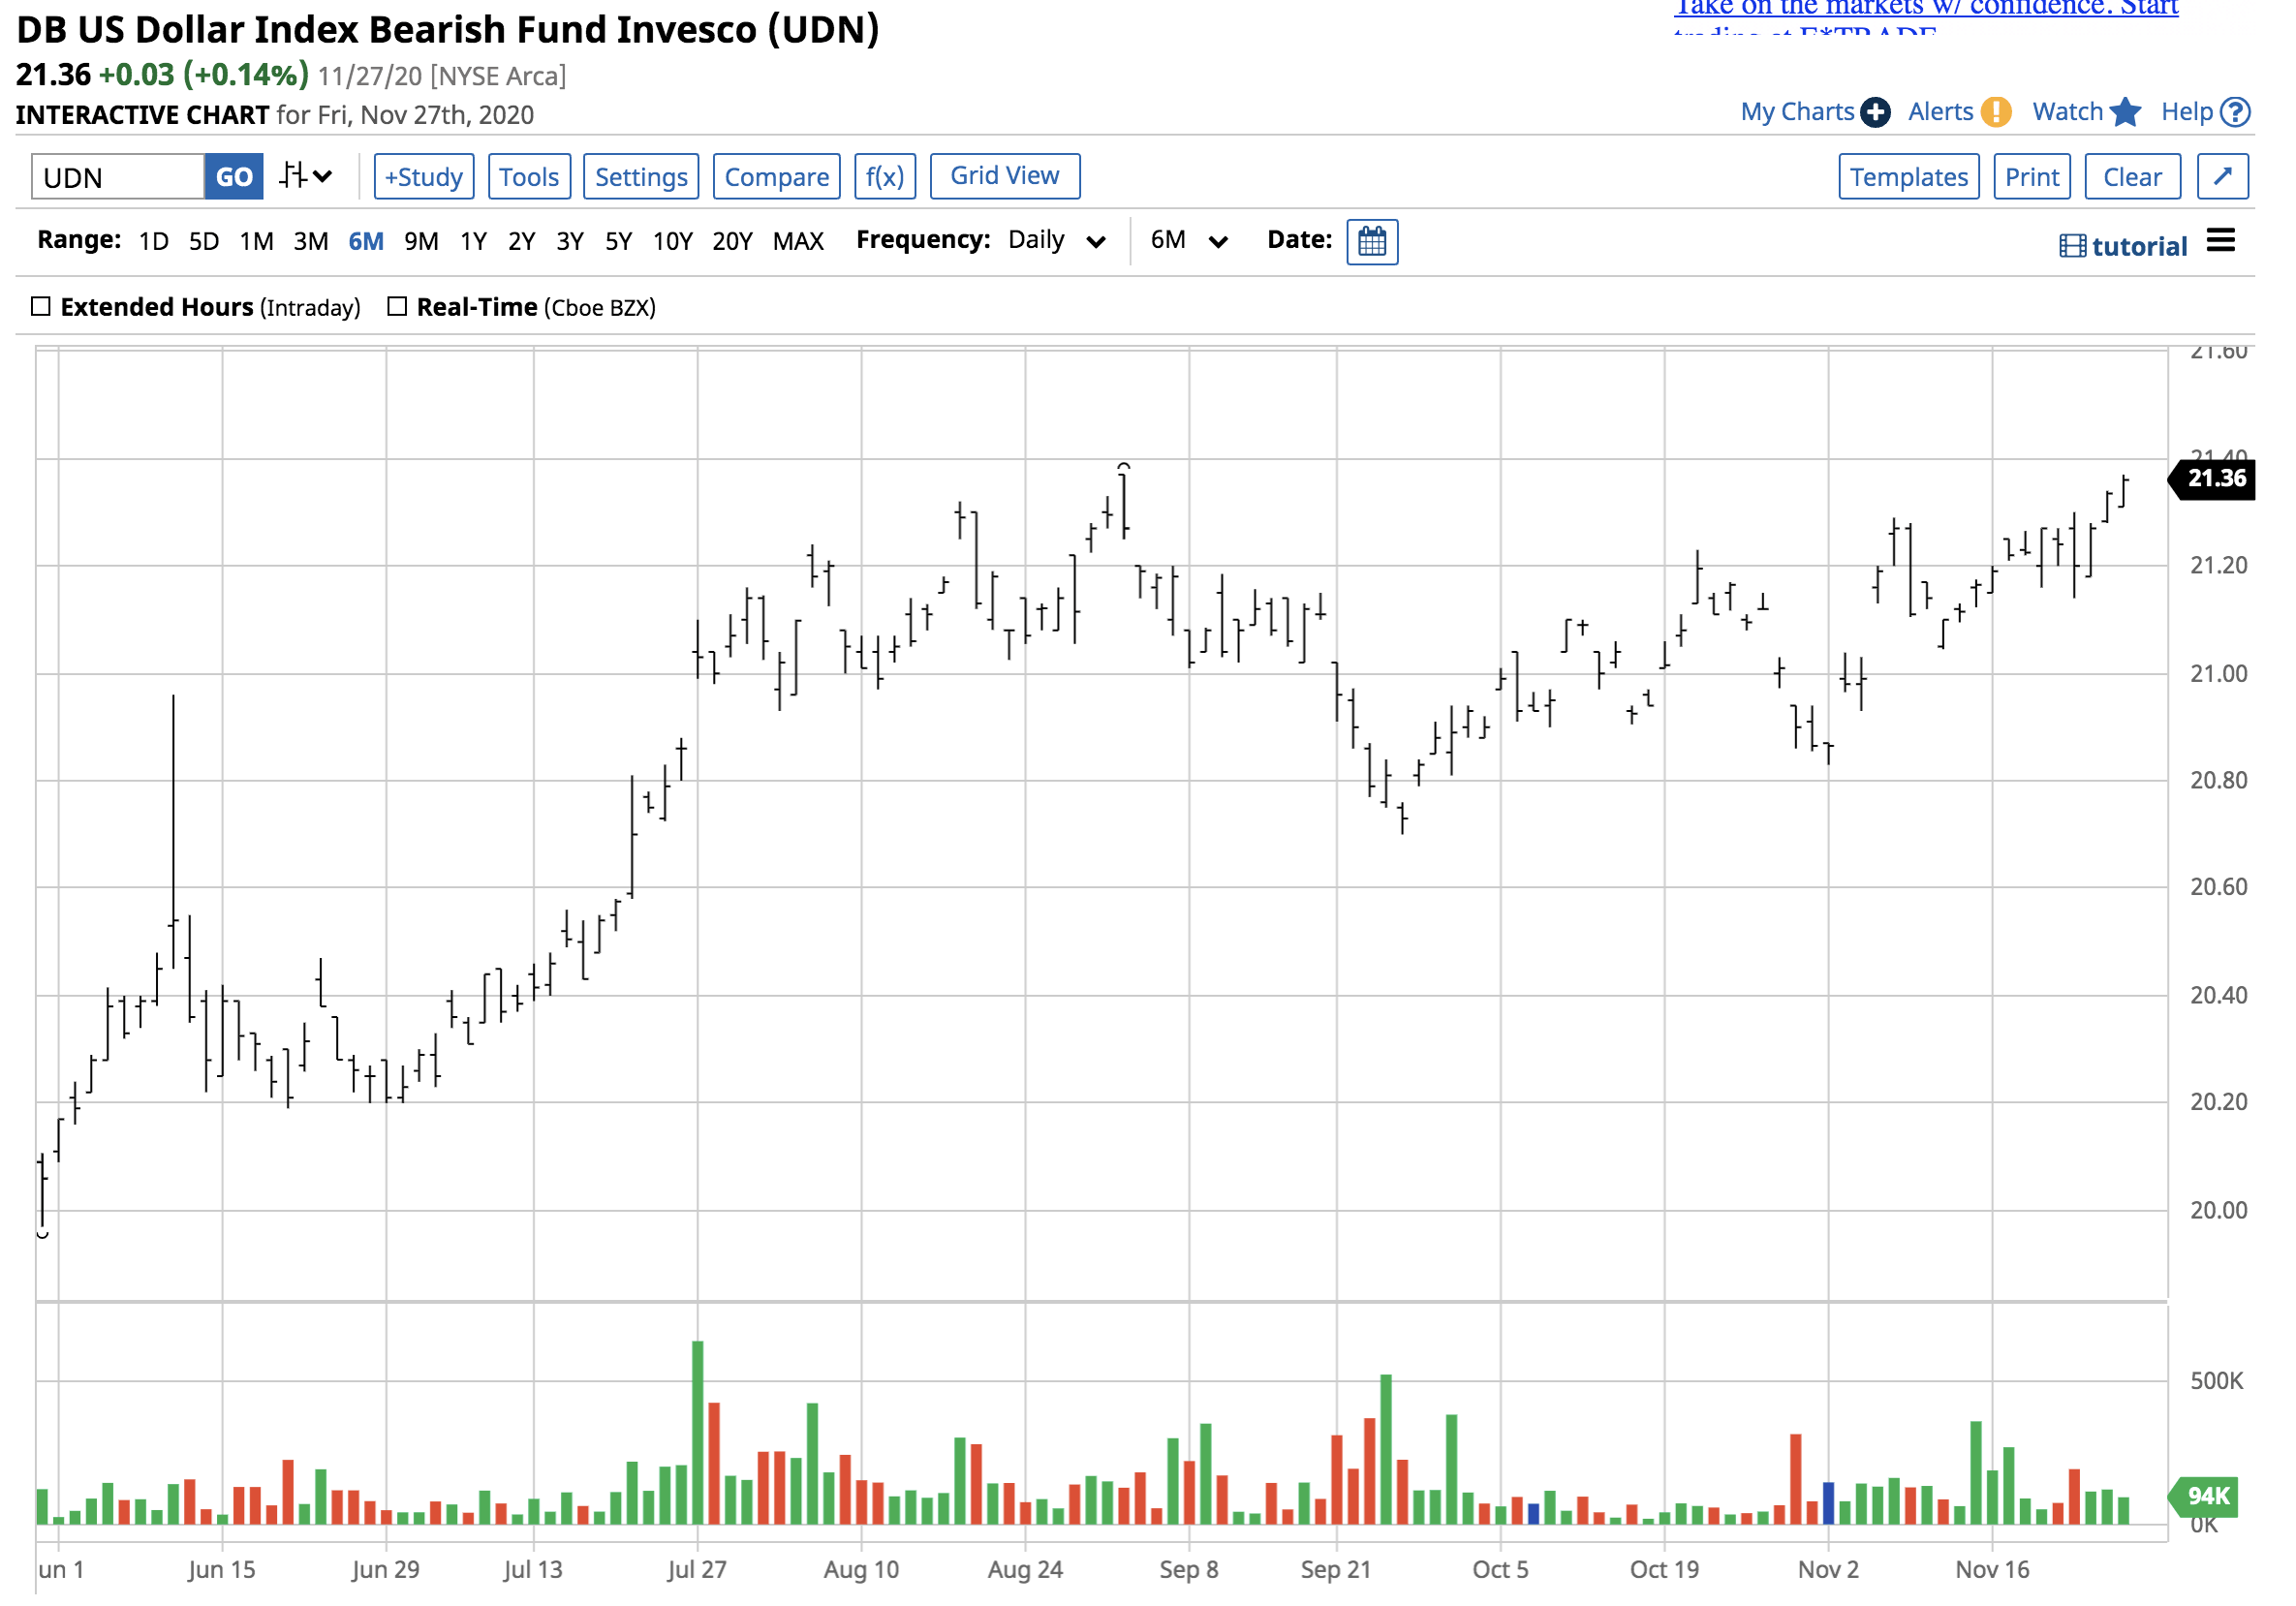Screen dimensions: 2296x1606
Task: Expand chart with the pop-out arrow icon
Action: pos(2223,177)
